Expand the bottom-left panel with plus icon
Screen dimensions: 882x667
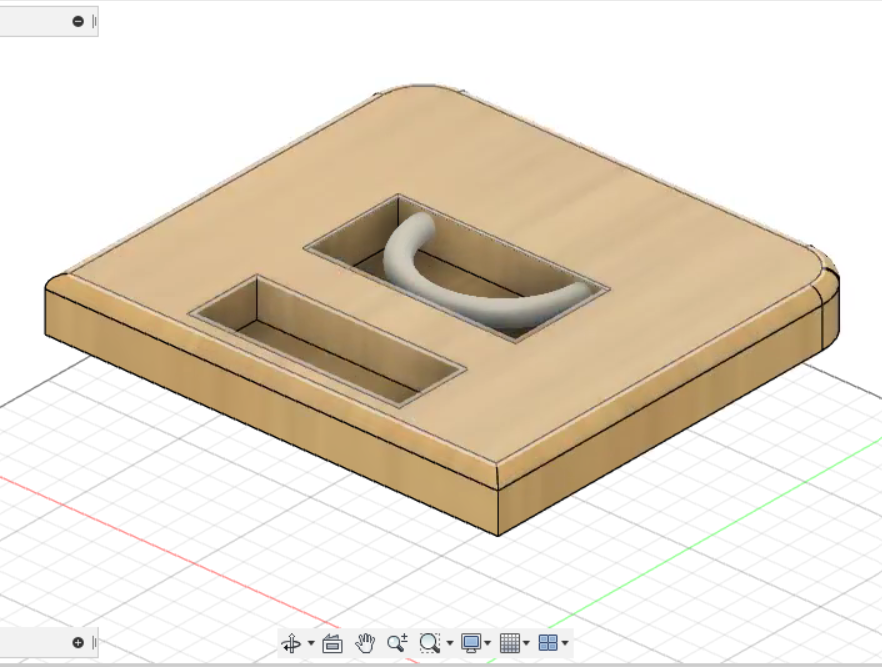(x=78, y=642)
